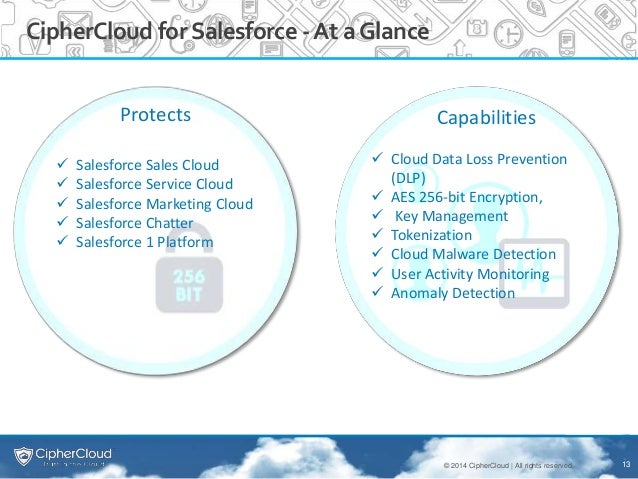
Task: Click checkmark beside Salesforce Sales Cloud
Action: 62,164
